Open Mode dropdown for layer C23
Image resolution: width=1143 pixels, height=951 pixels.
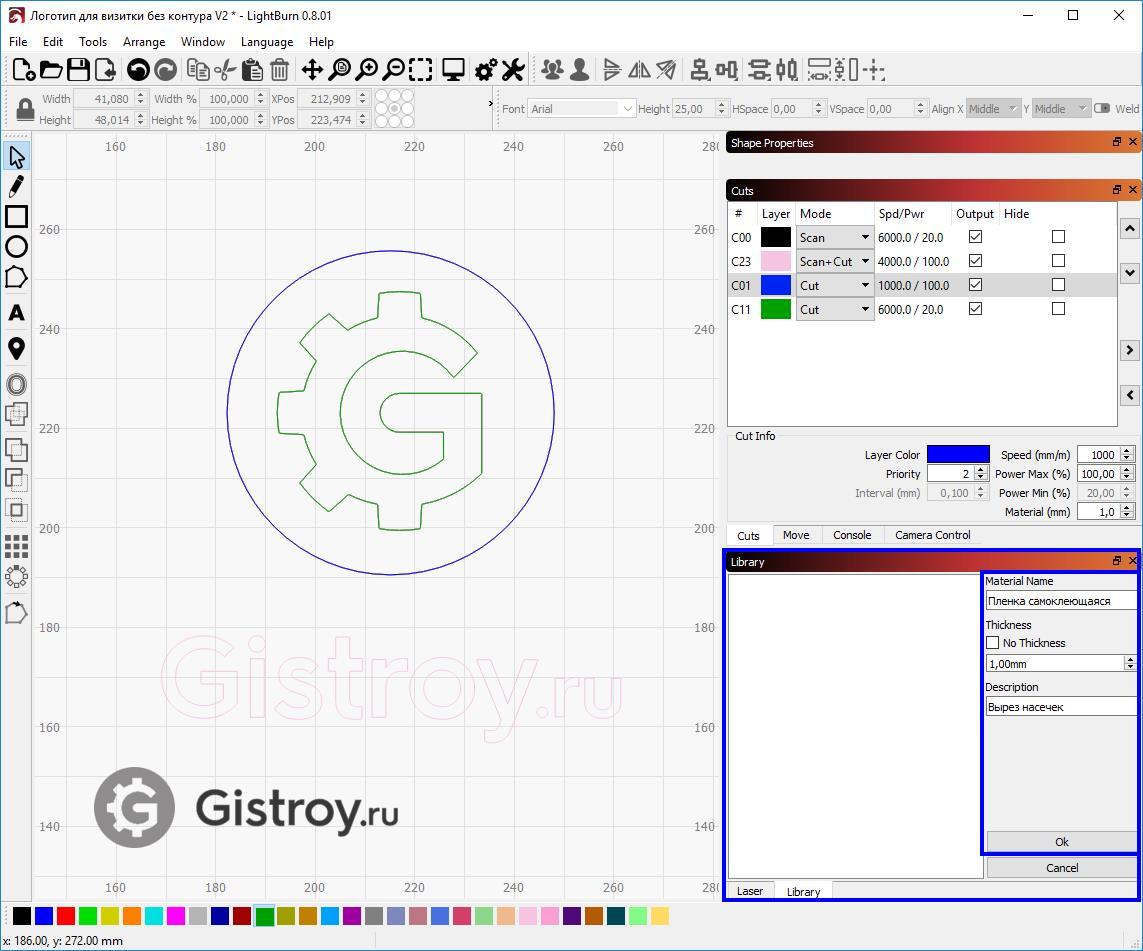click(x=835, y=262)
